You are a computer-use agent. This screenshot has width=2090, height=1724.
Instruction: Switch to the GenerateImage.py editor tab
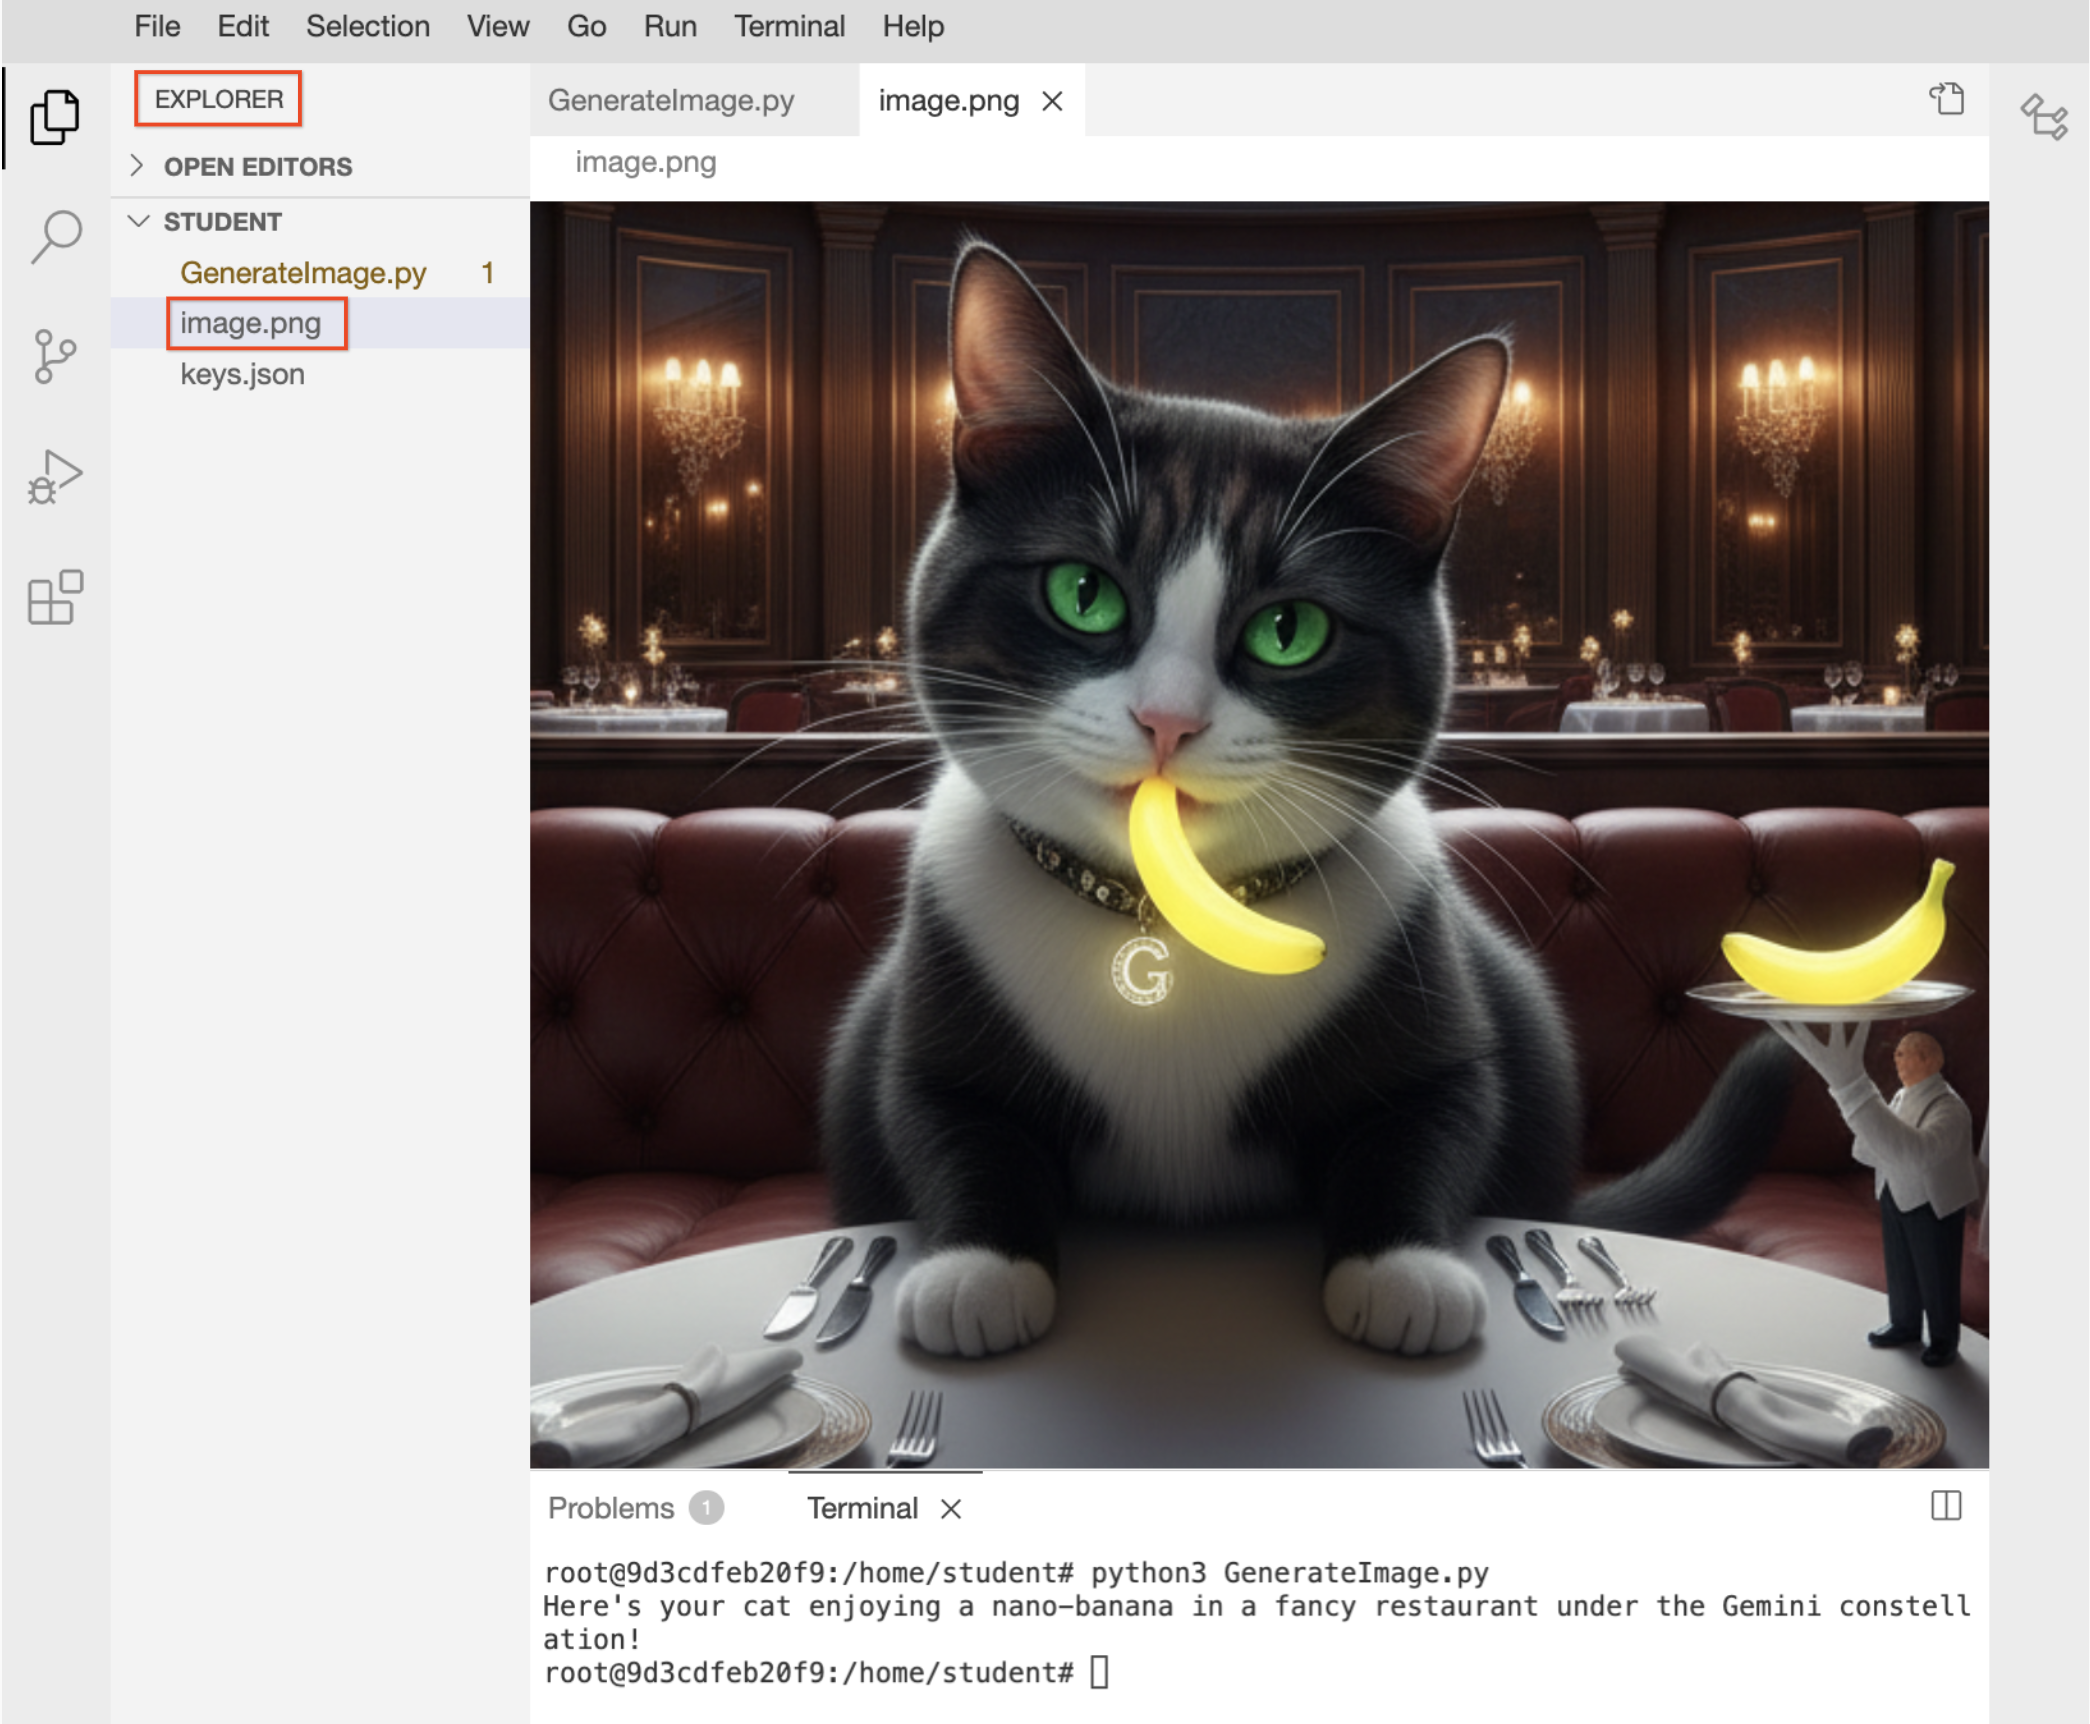point(671,101)
